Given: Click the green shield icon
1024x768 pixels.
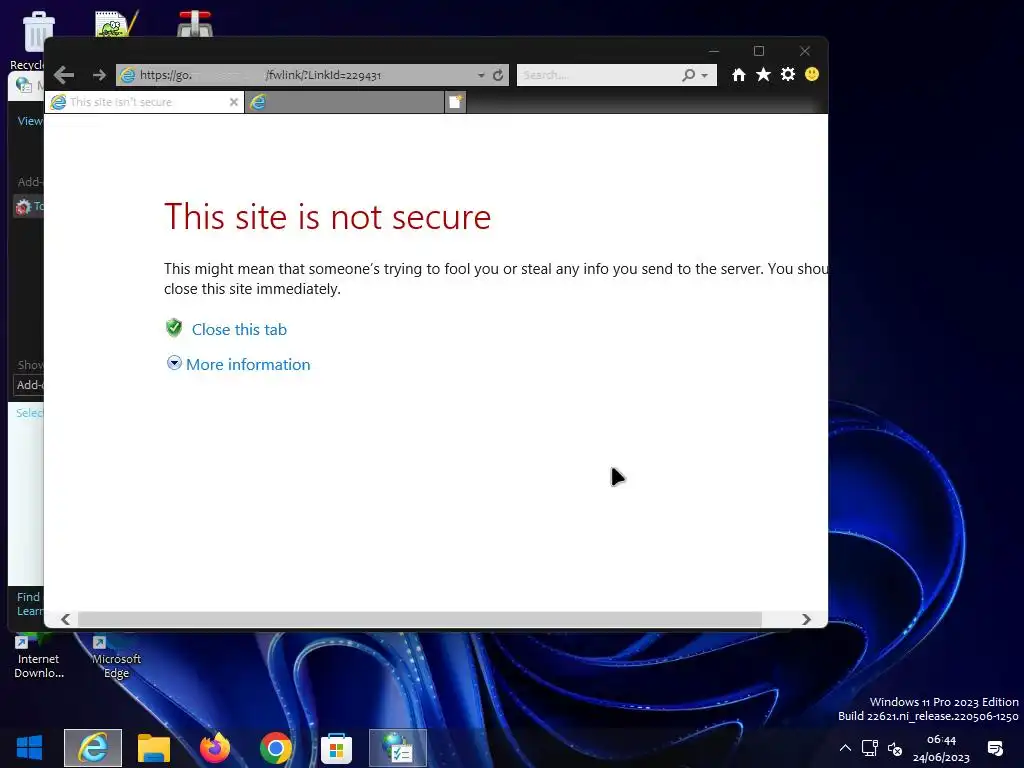Looking at the screenshot, I should pos(174,327).
